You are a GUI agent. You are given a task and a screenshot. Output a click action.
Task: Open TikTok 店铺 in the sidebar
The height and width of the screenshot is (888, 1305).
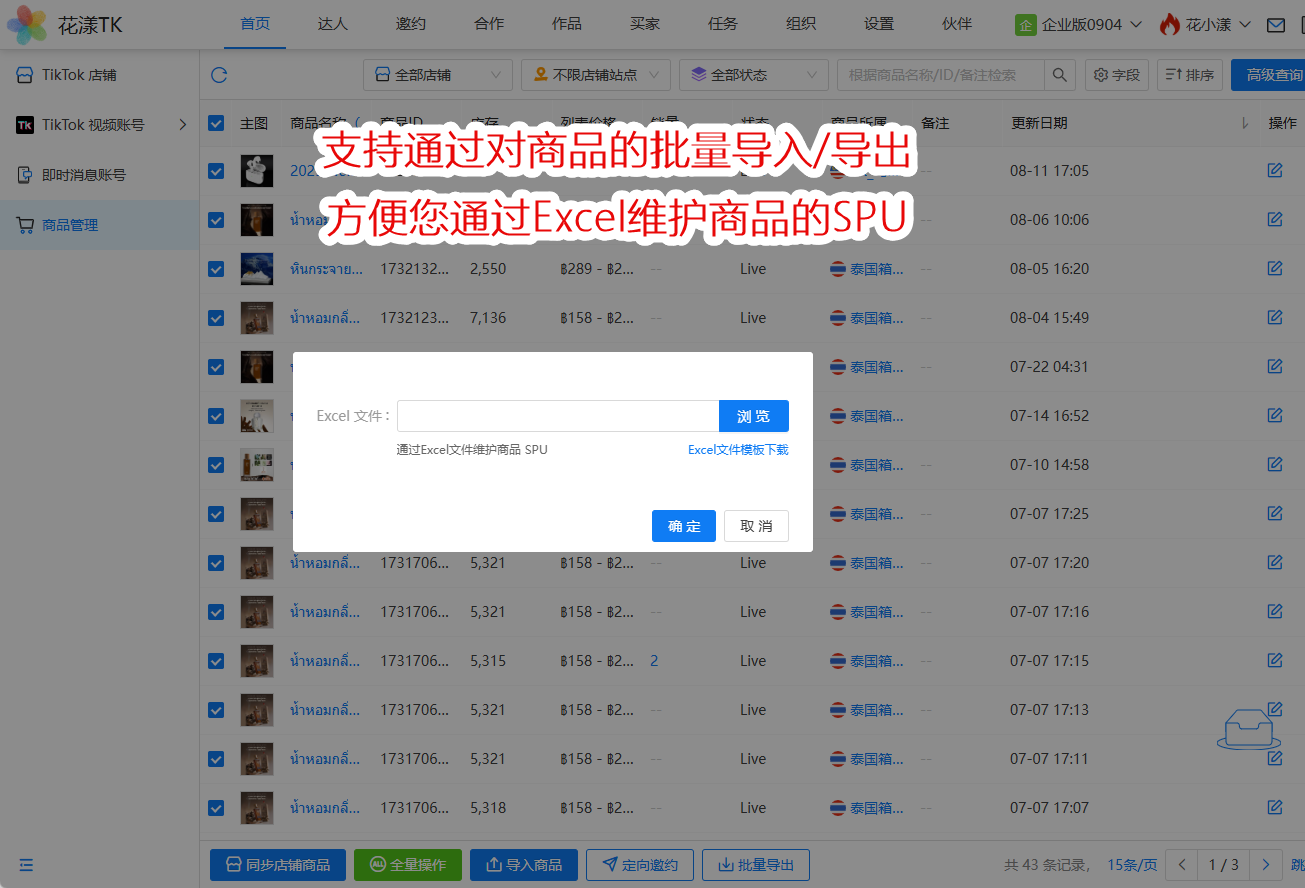[x=80, y=75]
